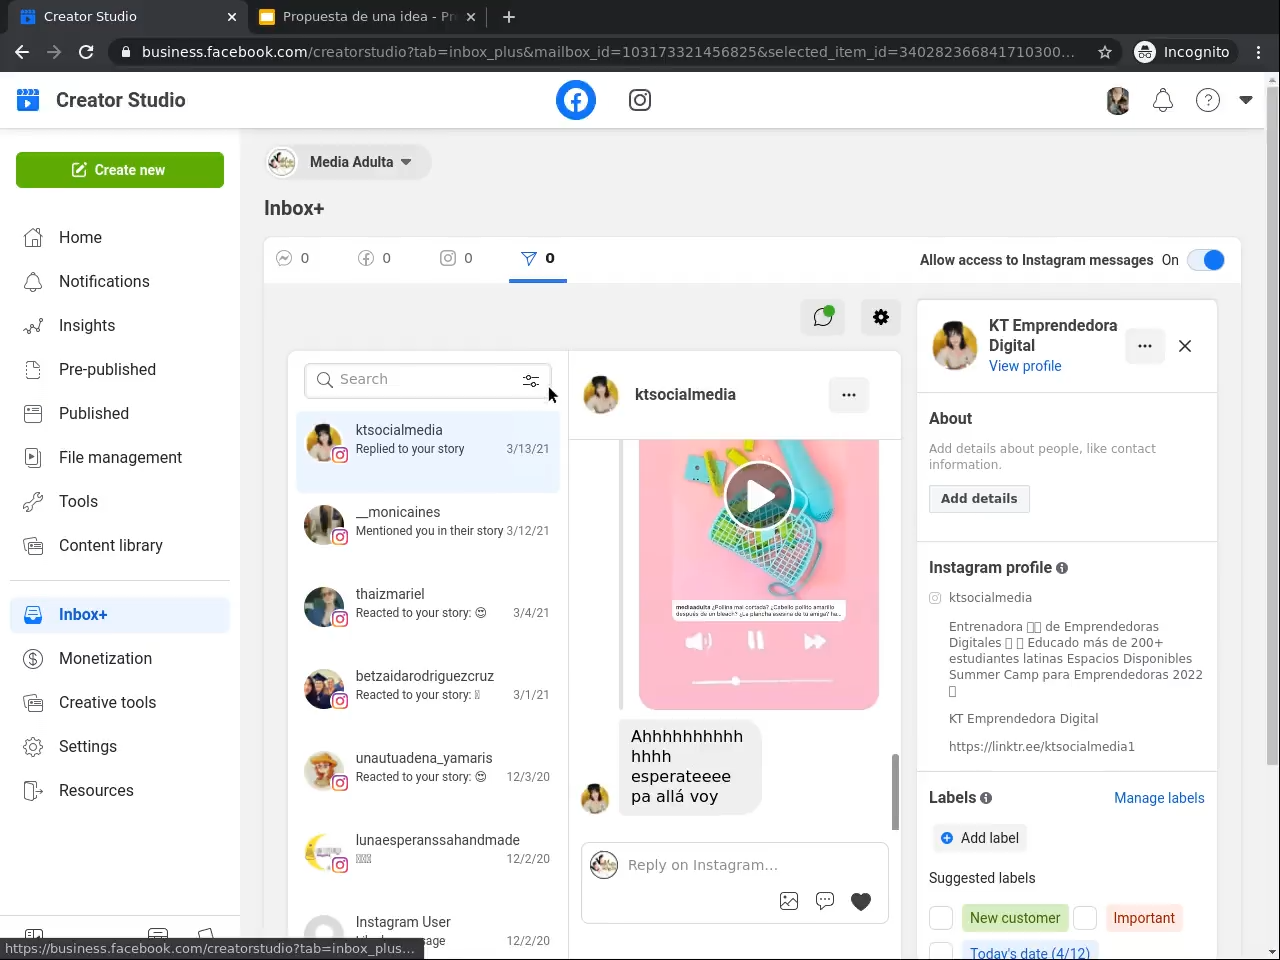Toggle Allow access to Instagram messages switch
The height and width of the screenshot is (960, 1280).
1206,260
